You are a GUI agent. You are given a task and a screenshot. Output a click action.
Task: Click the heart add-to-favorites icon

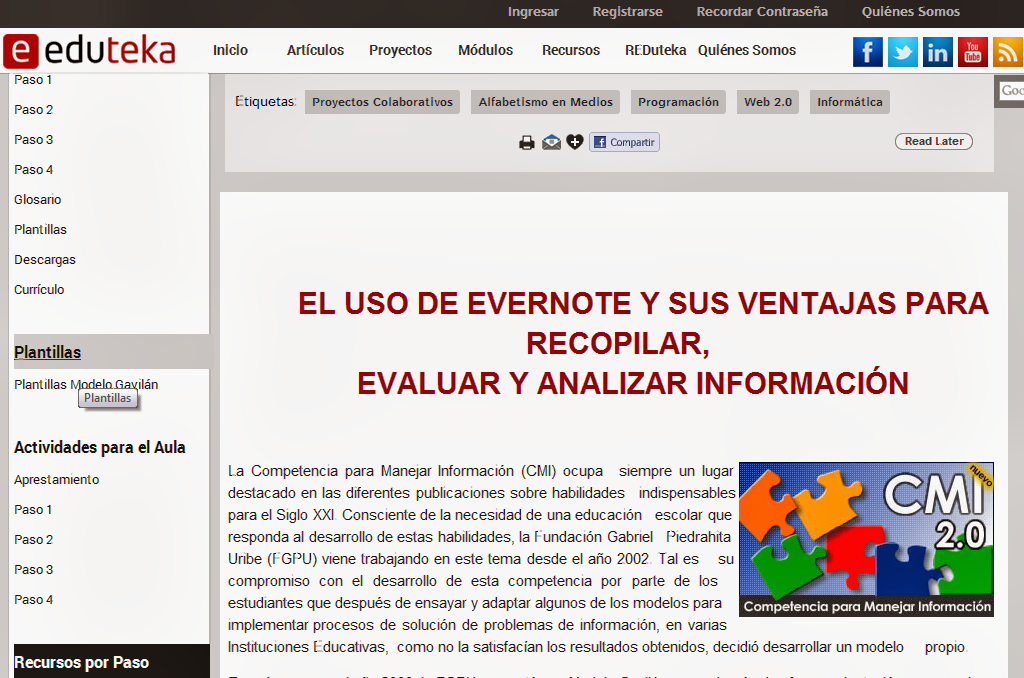point(574,142)
